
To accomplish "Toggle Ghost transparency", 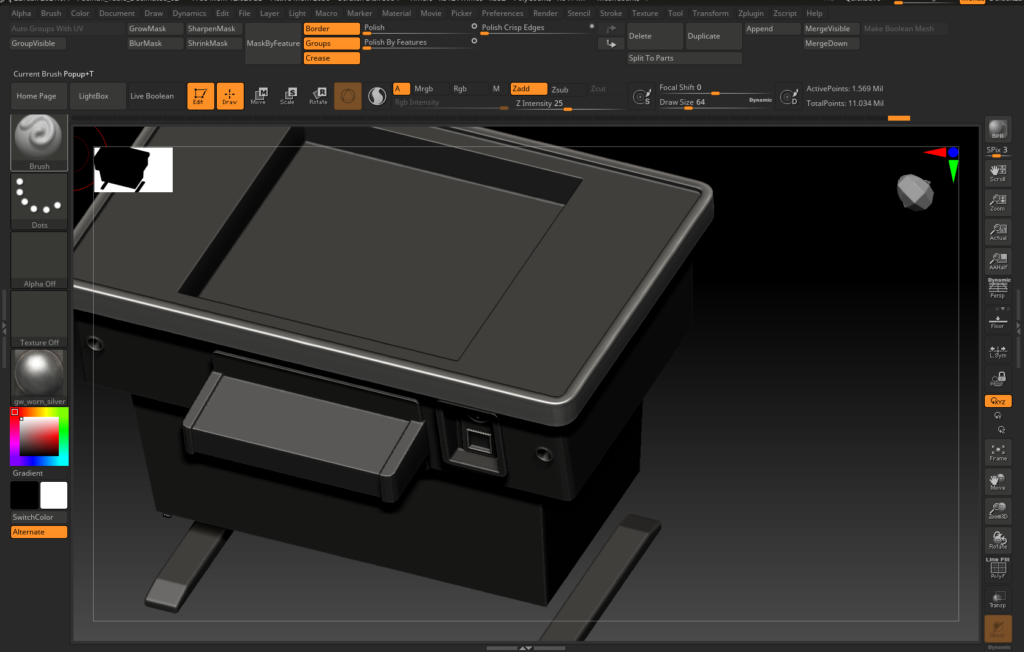I will (997, 628).
